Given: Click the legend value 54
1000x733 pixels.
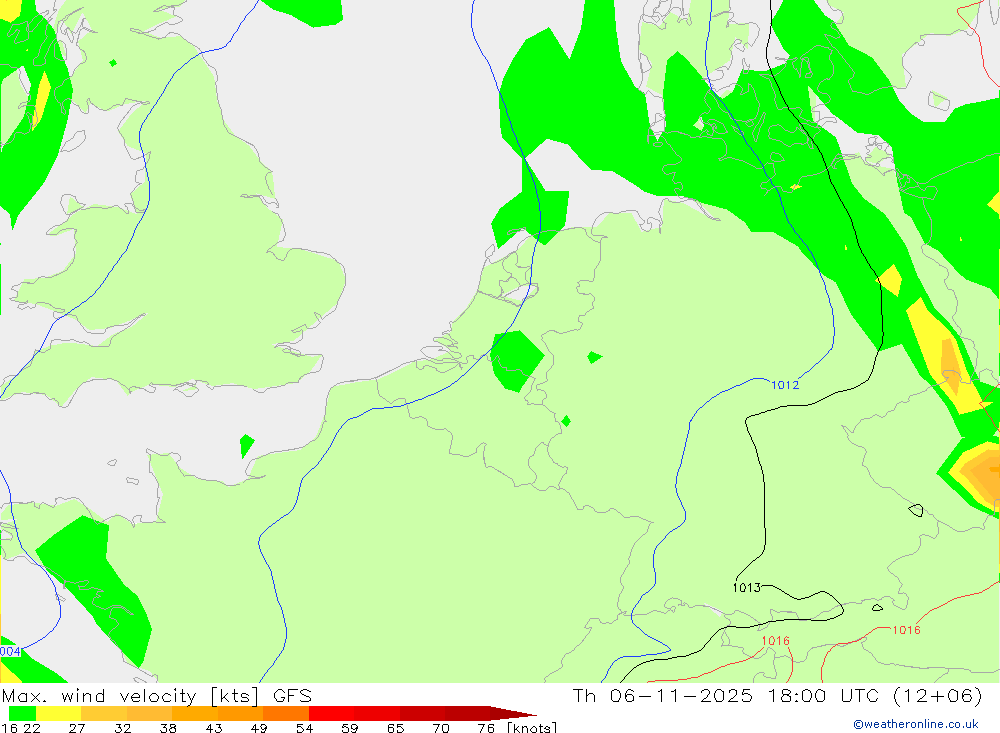Looking at the screenshot, I should pos(304,728).
